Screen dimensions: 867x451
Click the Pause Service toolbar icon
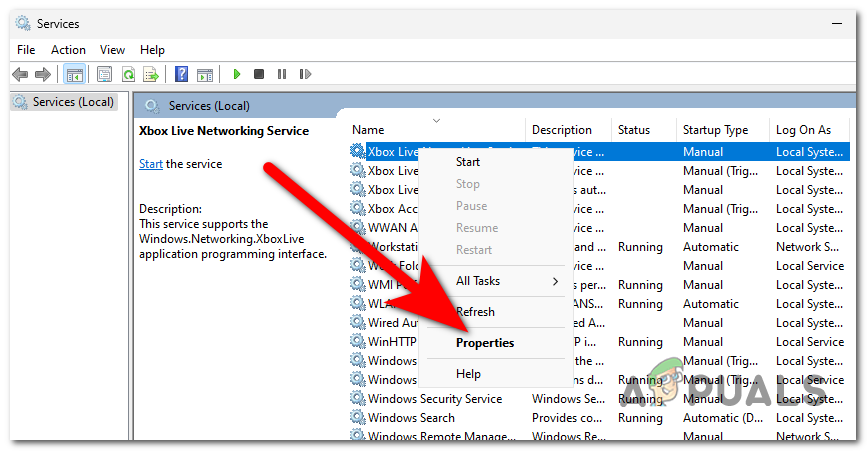(282, 74)
